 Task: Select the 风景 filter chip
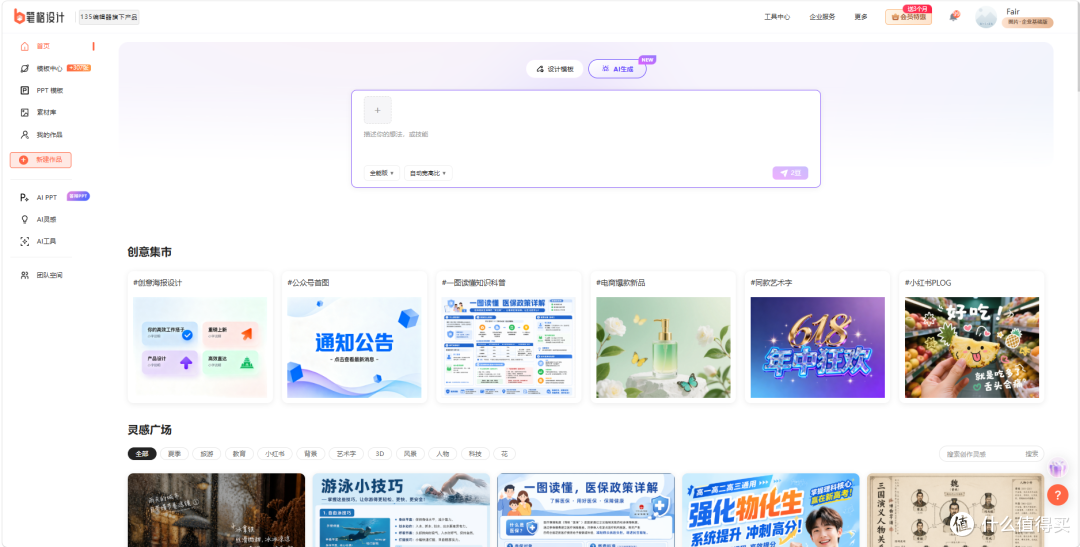(410, 454)
